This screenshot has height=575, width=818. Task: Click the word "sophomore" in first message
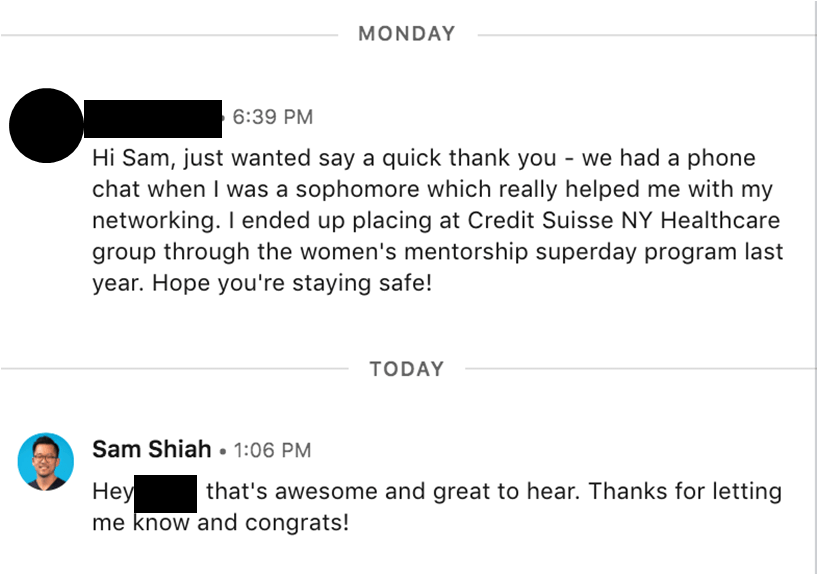click(357, 189)
